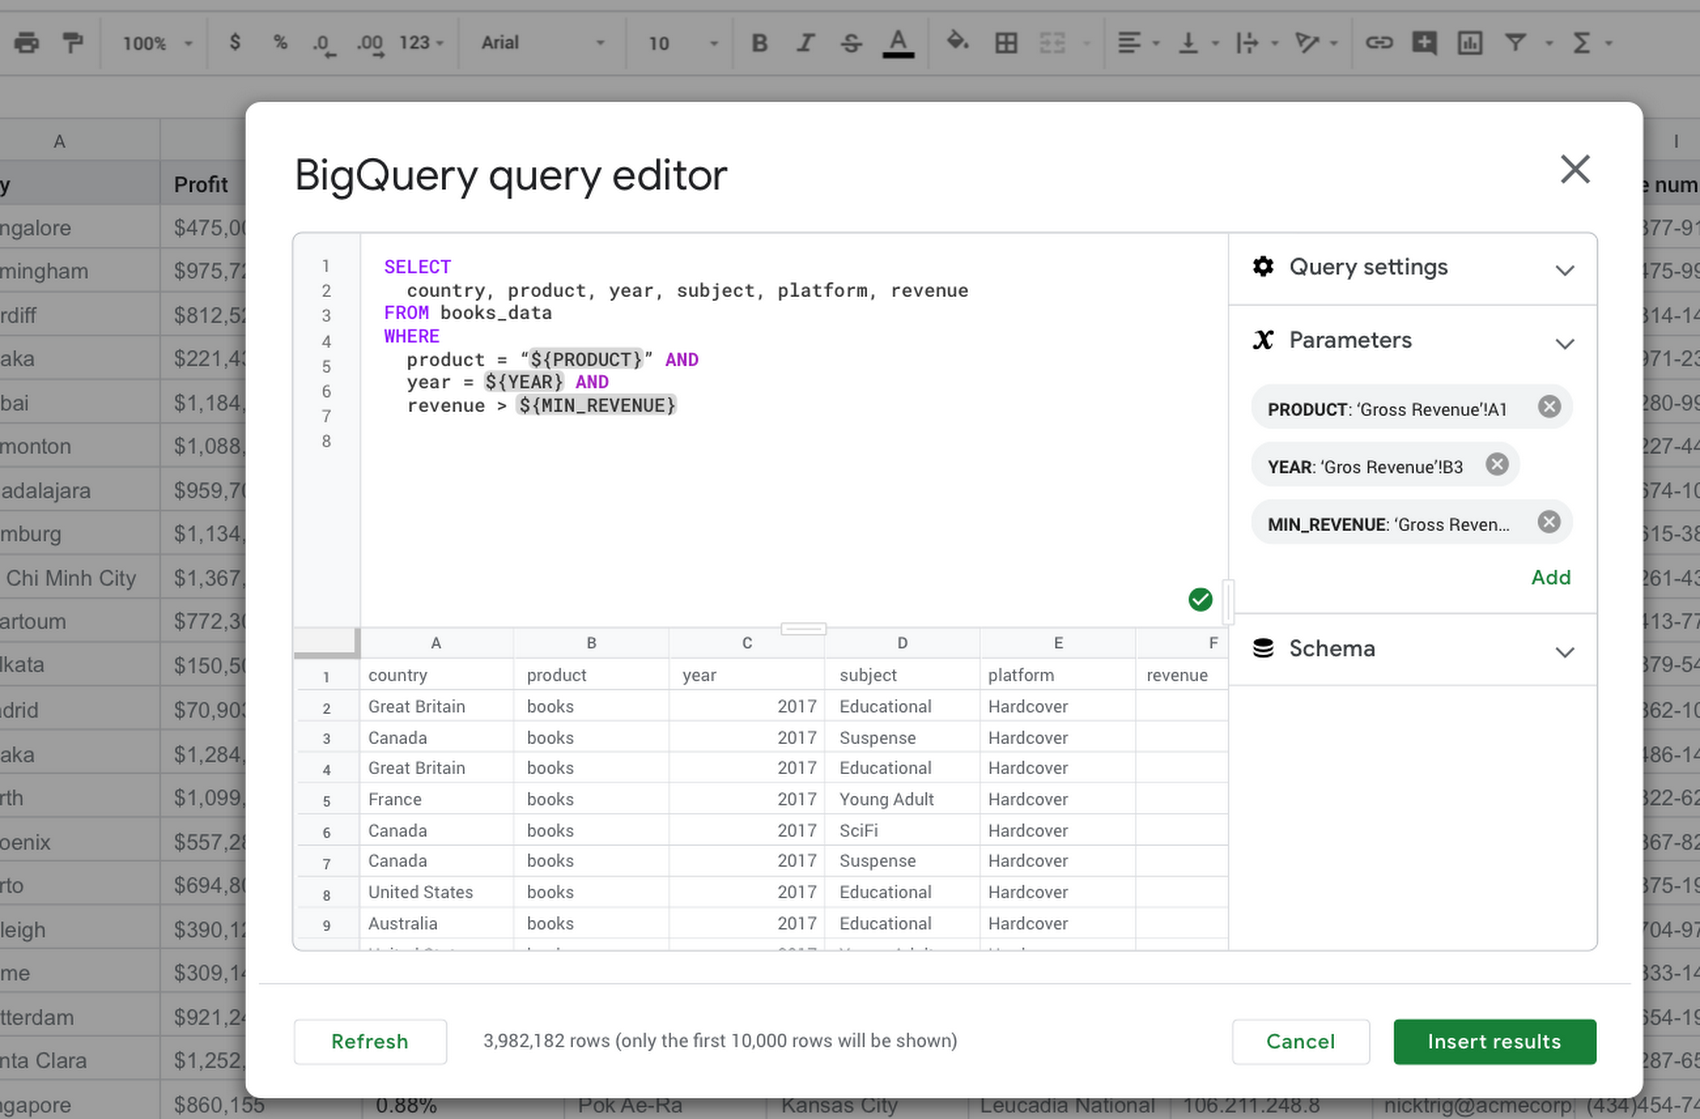This screenshot has width=1700, height=1119.
Task: Click the Refresh button
Action: [370, 1041]
